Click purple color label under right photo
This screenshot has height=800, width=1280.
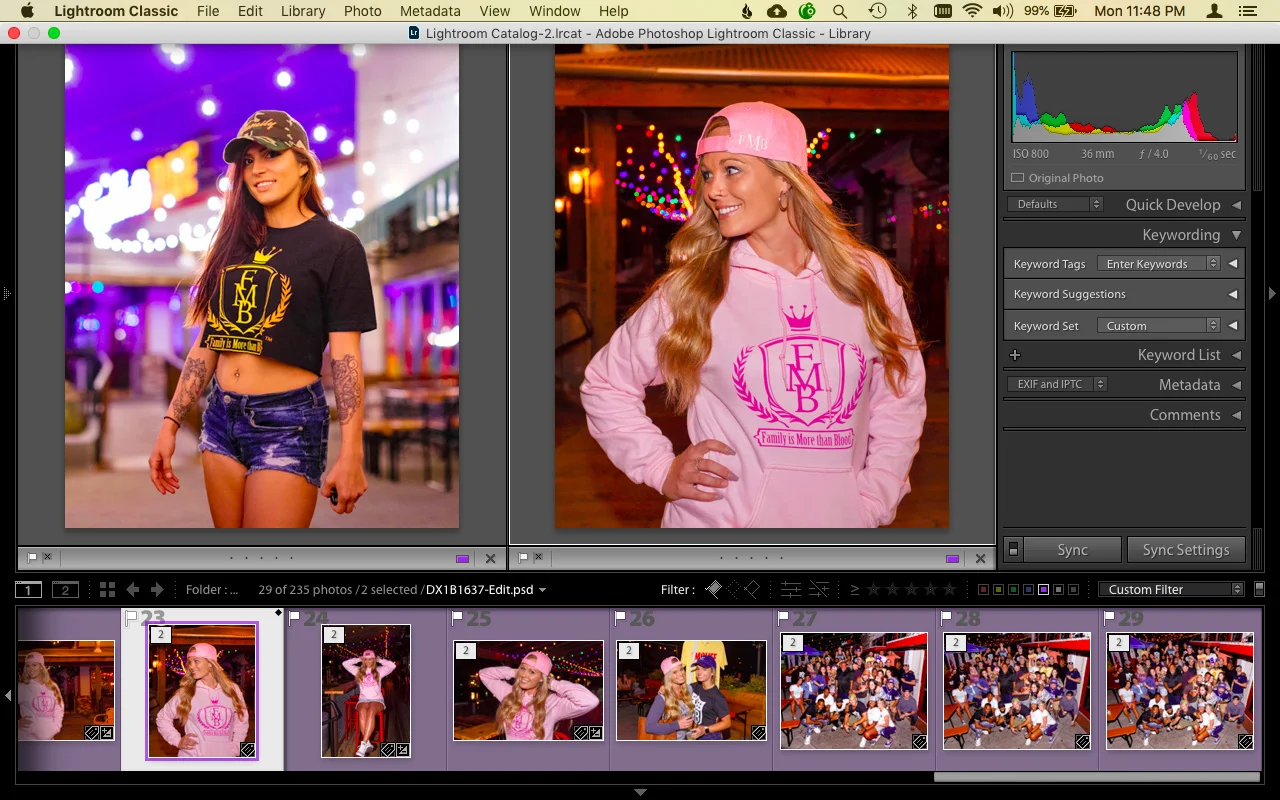pyautogui.click(x=952, y=559)
